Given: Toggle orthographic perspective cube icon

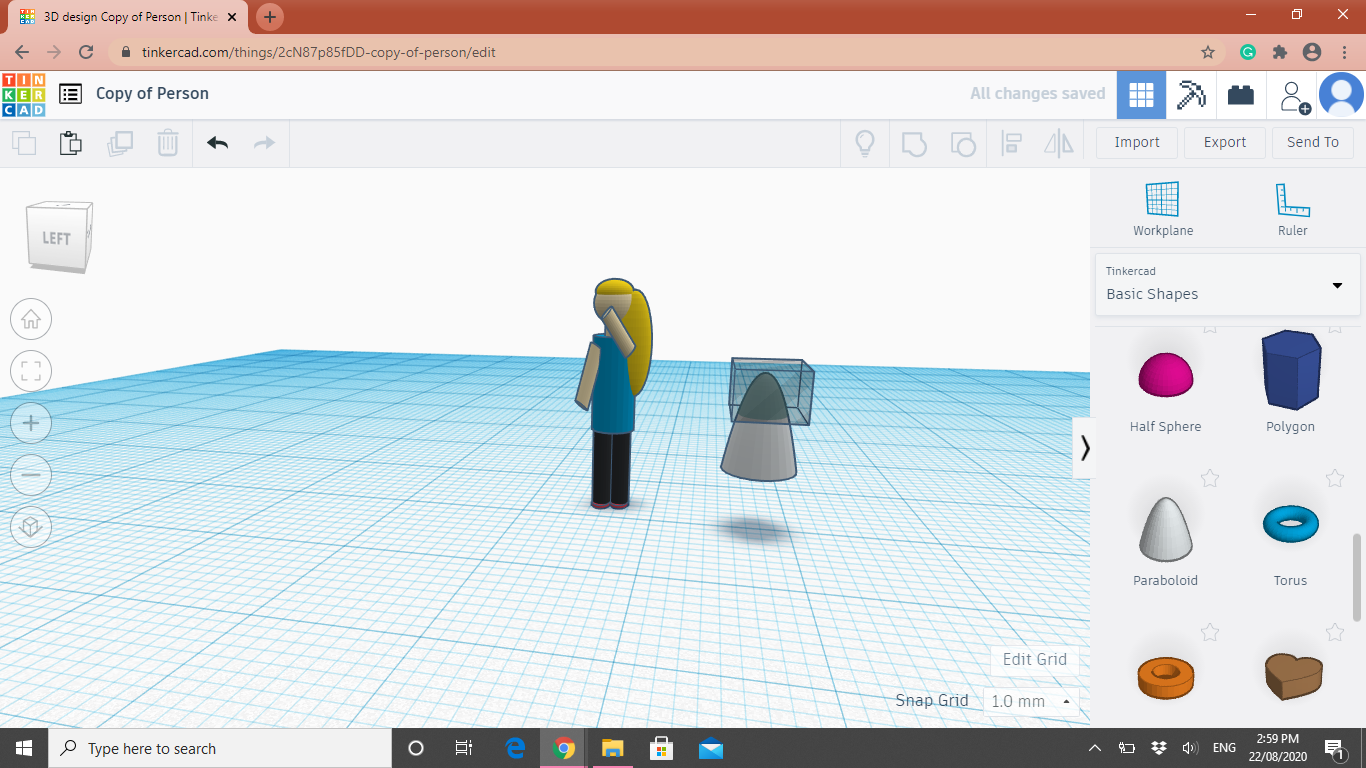Looking at the screenshot, I should [31, 527].
